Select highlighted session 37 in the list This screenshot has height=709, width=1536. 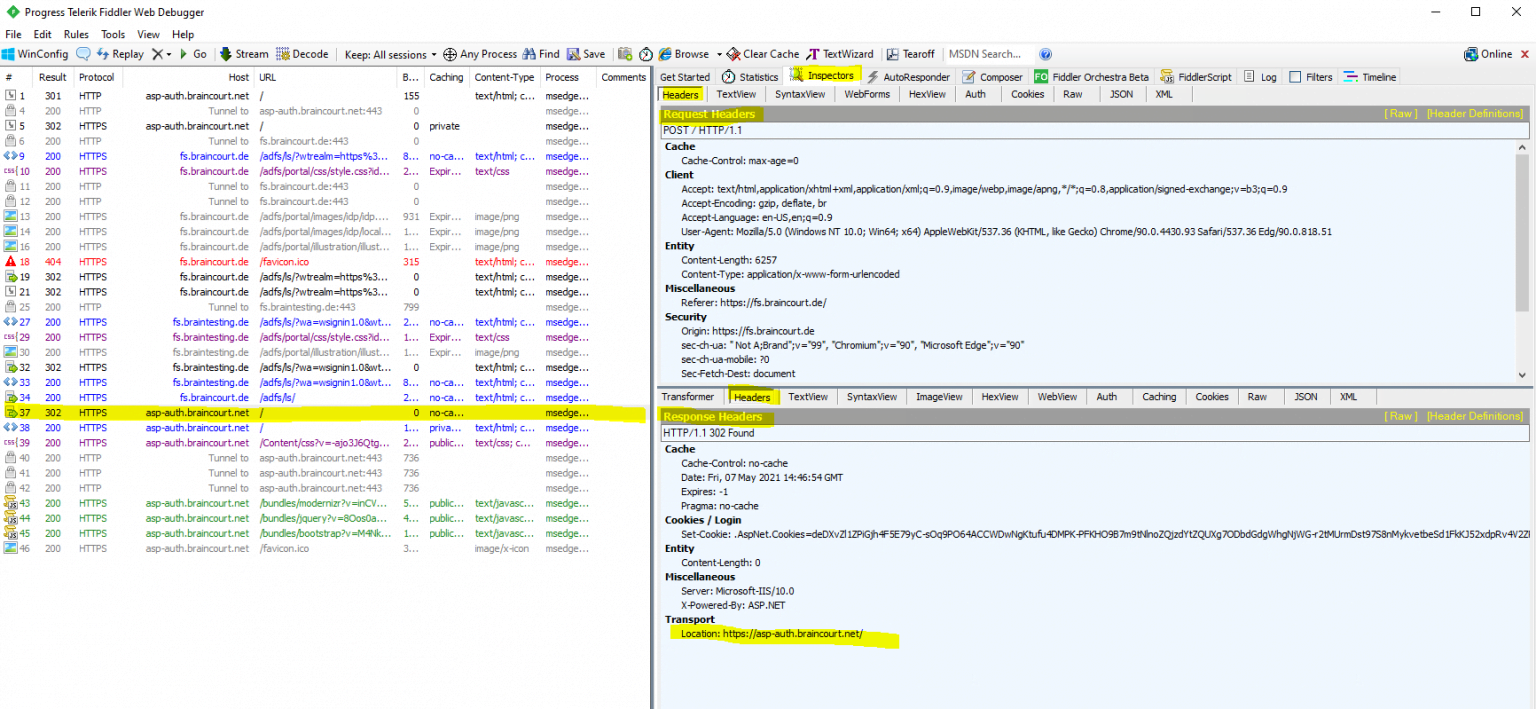point(300,412)
